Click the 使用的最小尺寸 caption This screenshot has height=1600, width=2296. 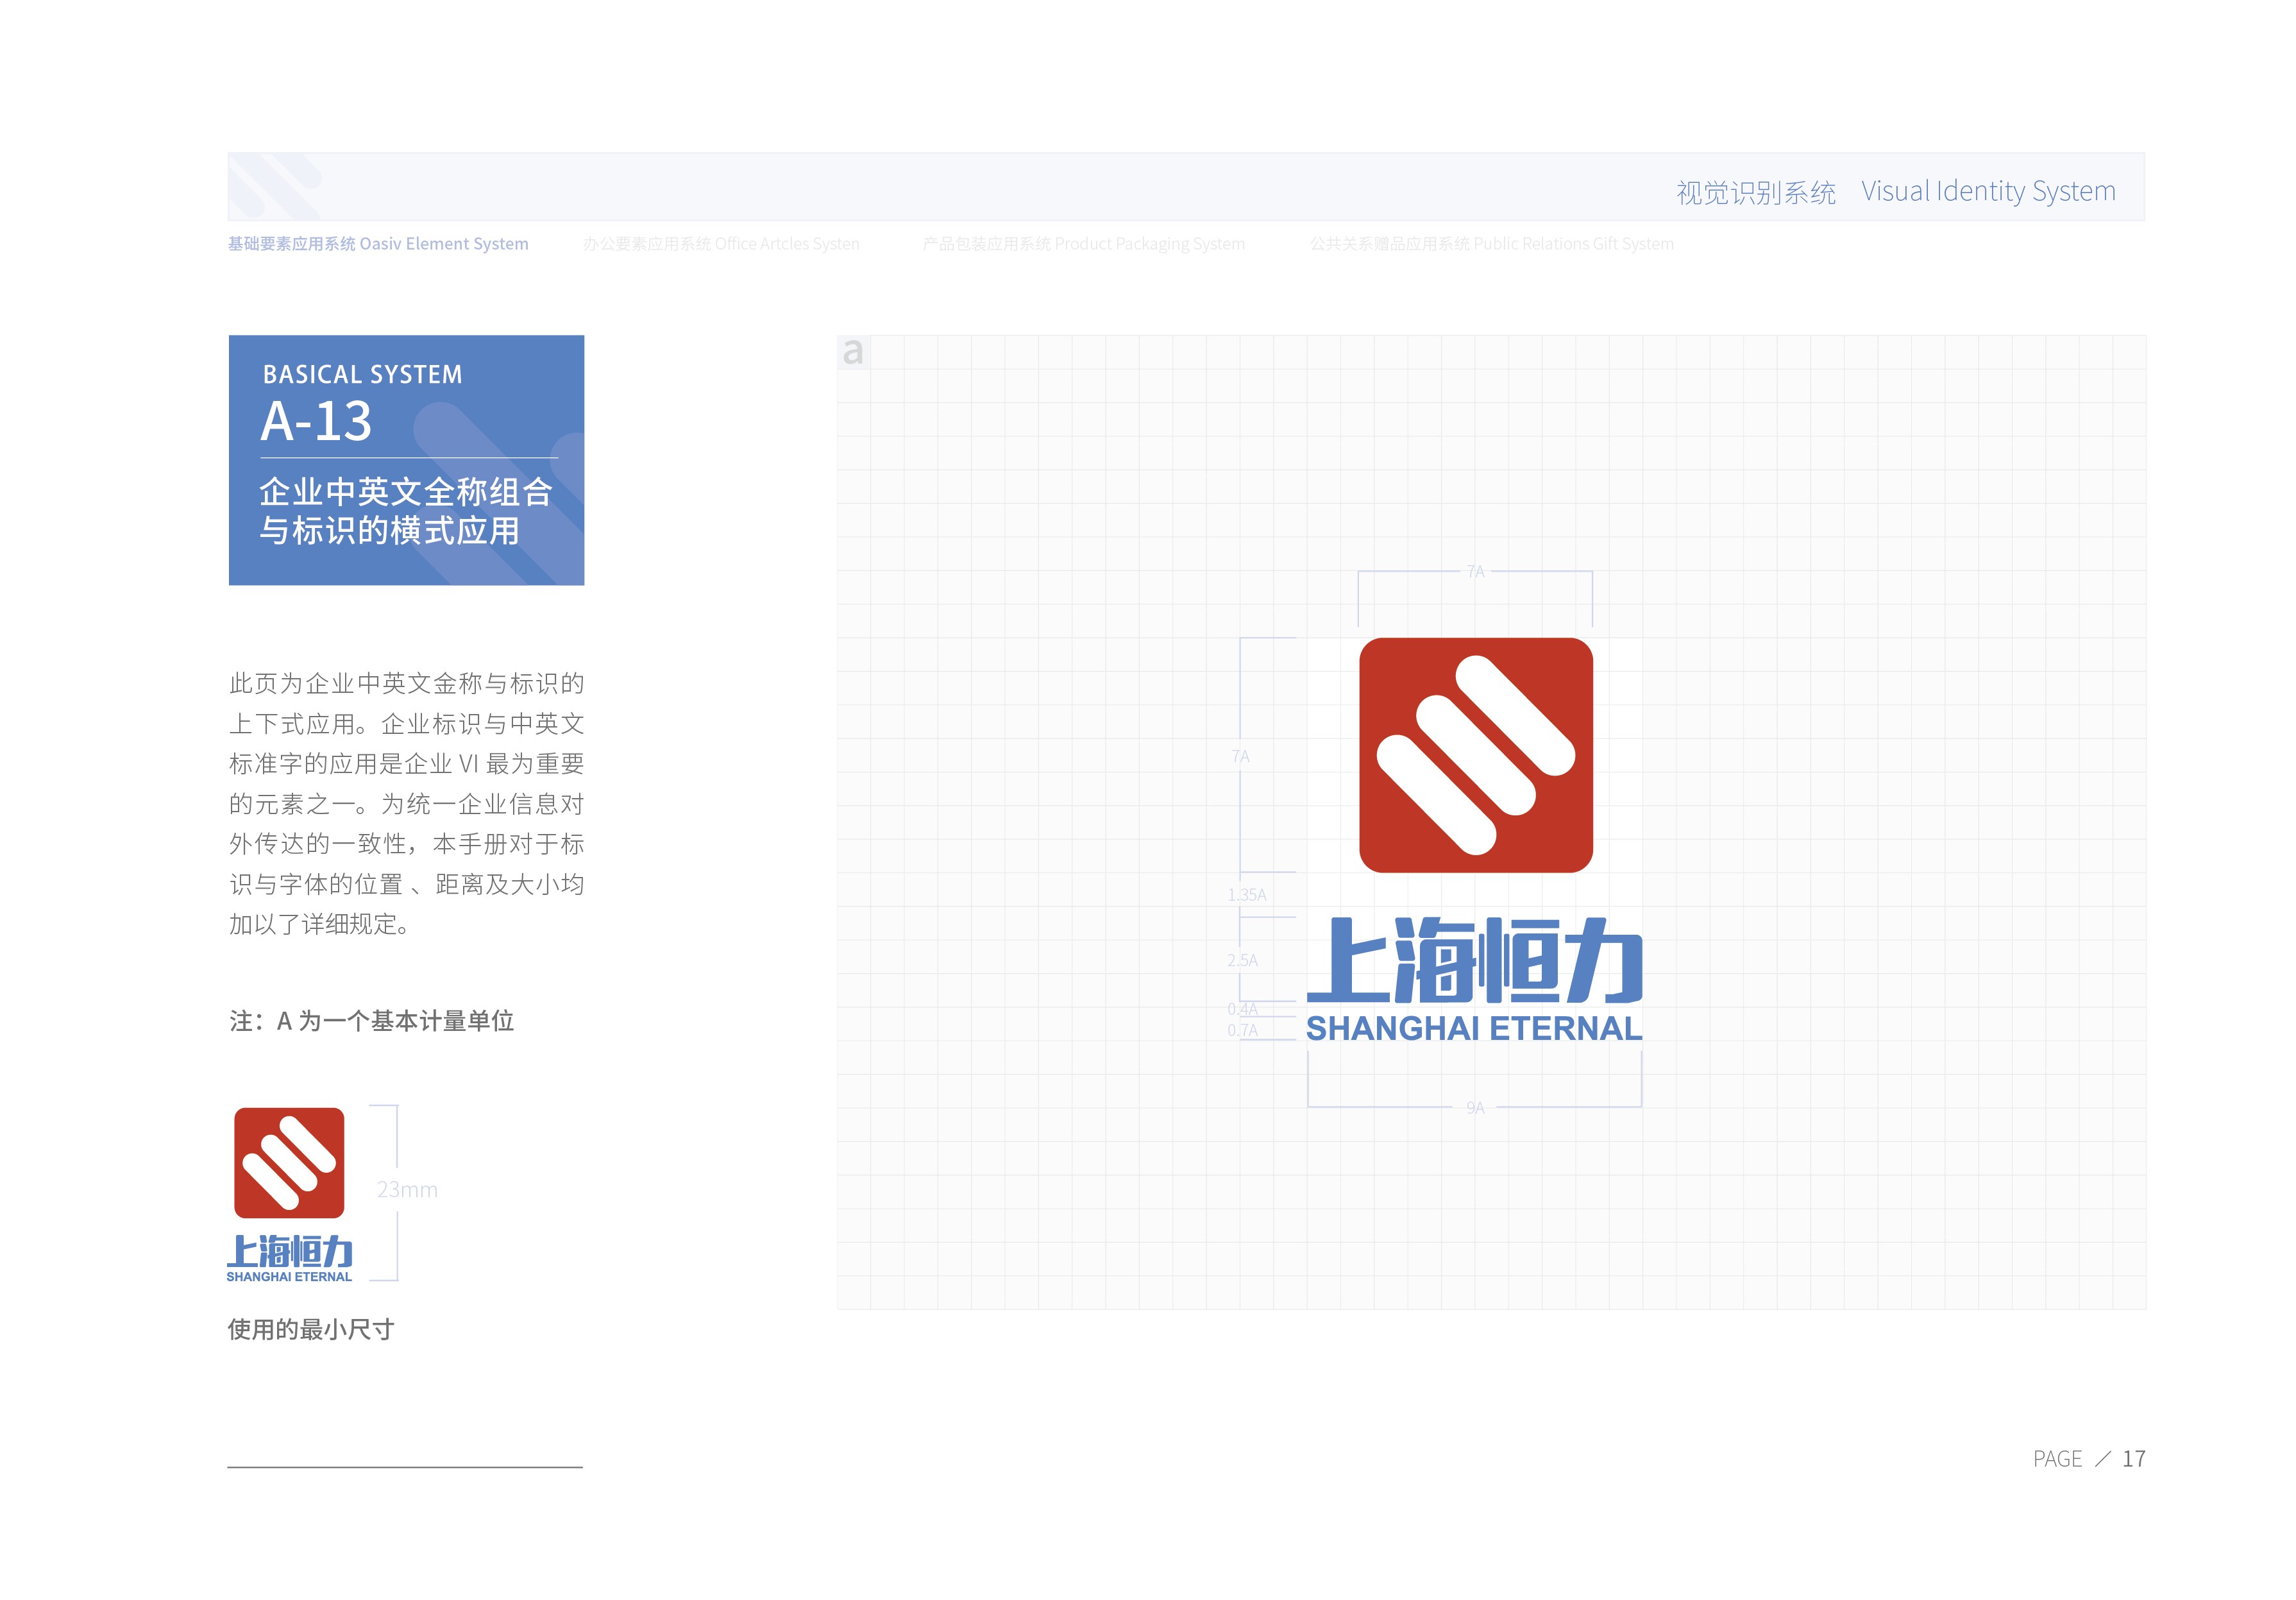311,1329
